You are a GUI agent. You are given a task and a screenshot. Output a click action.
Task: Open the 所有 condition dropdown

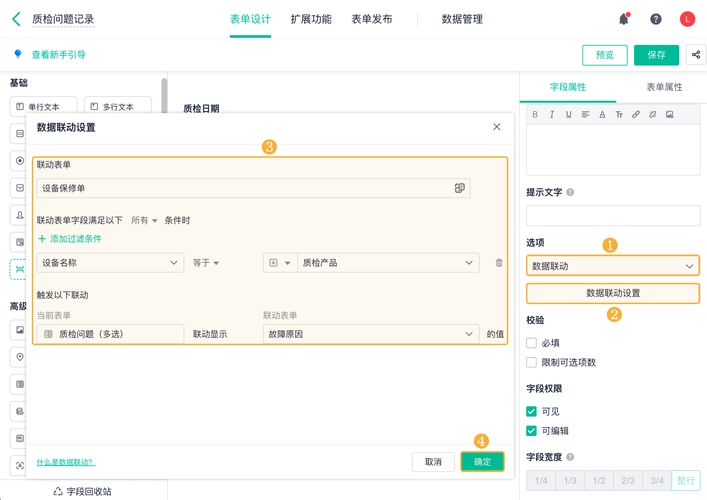[144, 220]
